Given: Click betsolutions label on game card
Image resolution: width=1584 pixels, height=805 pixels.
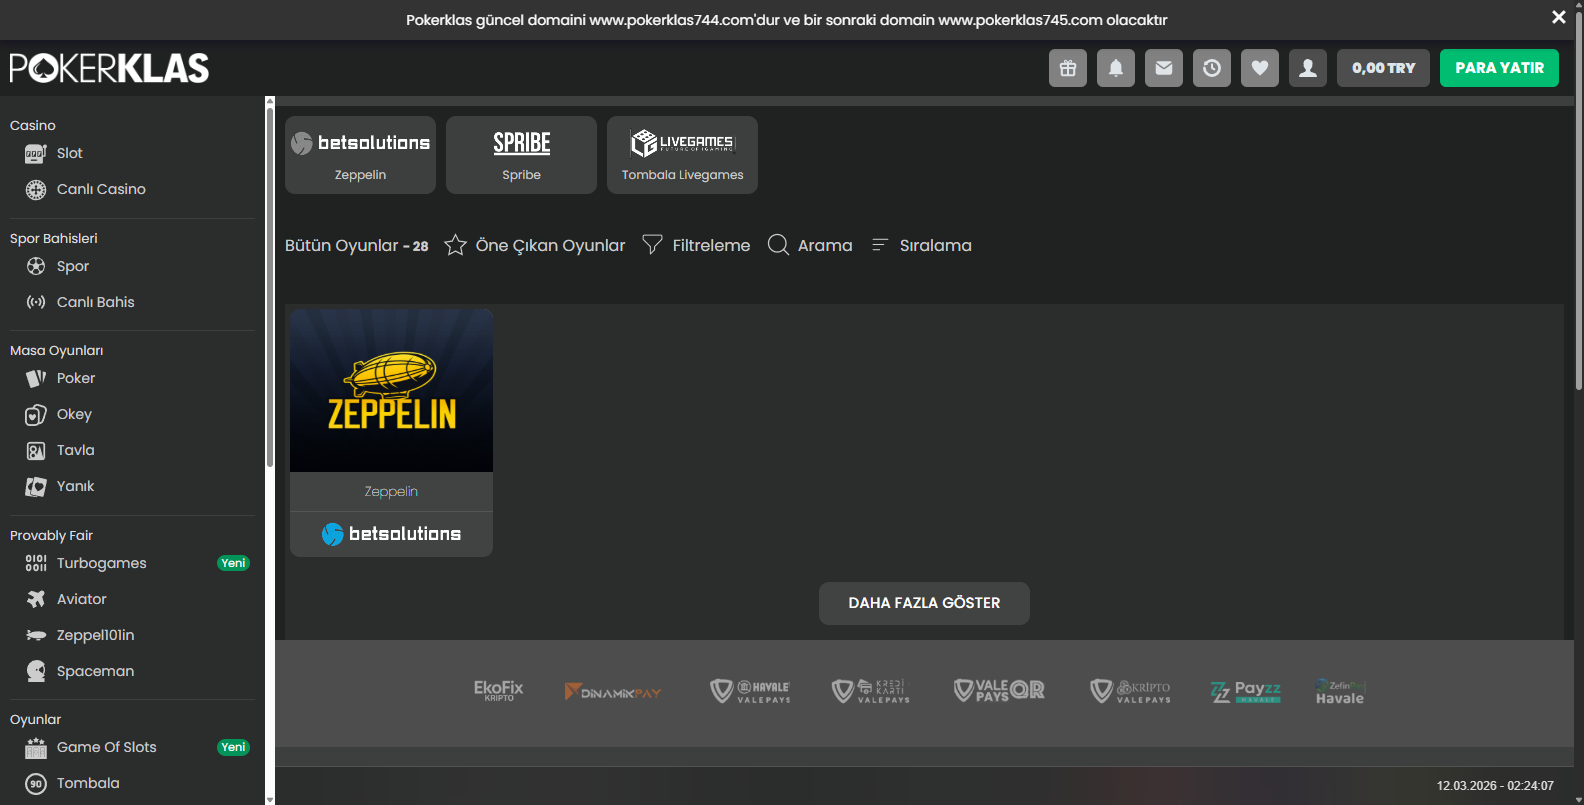Looking at the screenshot, I should pos(391,534).
